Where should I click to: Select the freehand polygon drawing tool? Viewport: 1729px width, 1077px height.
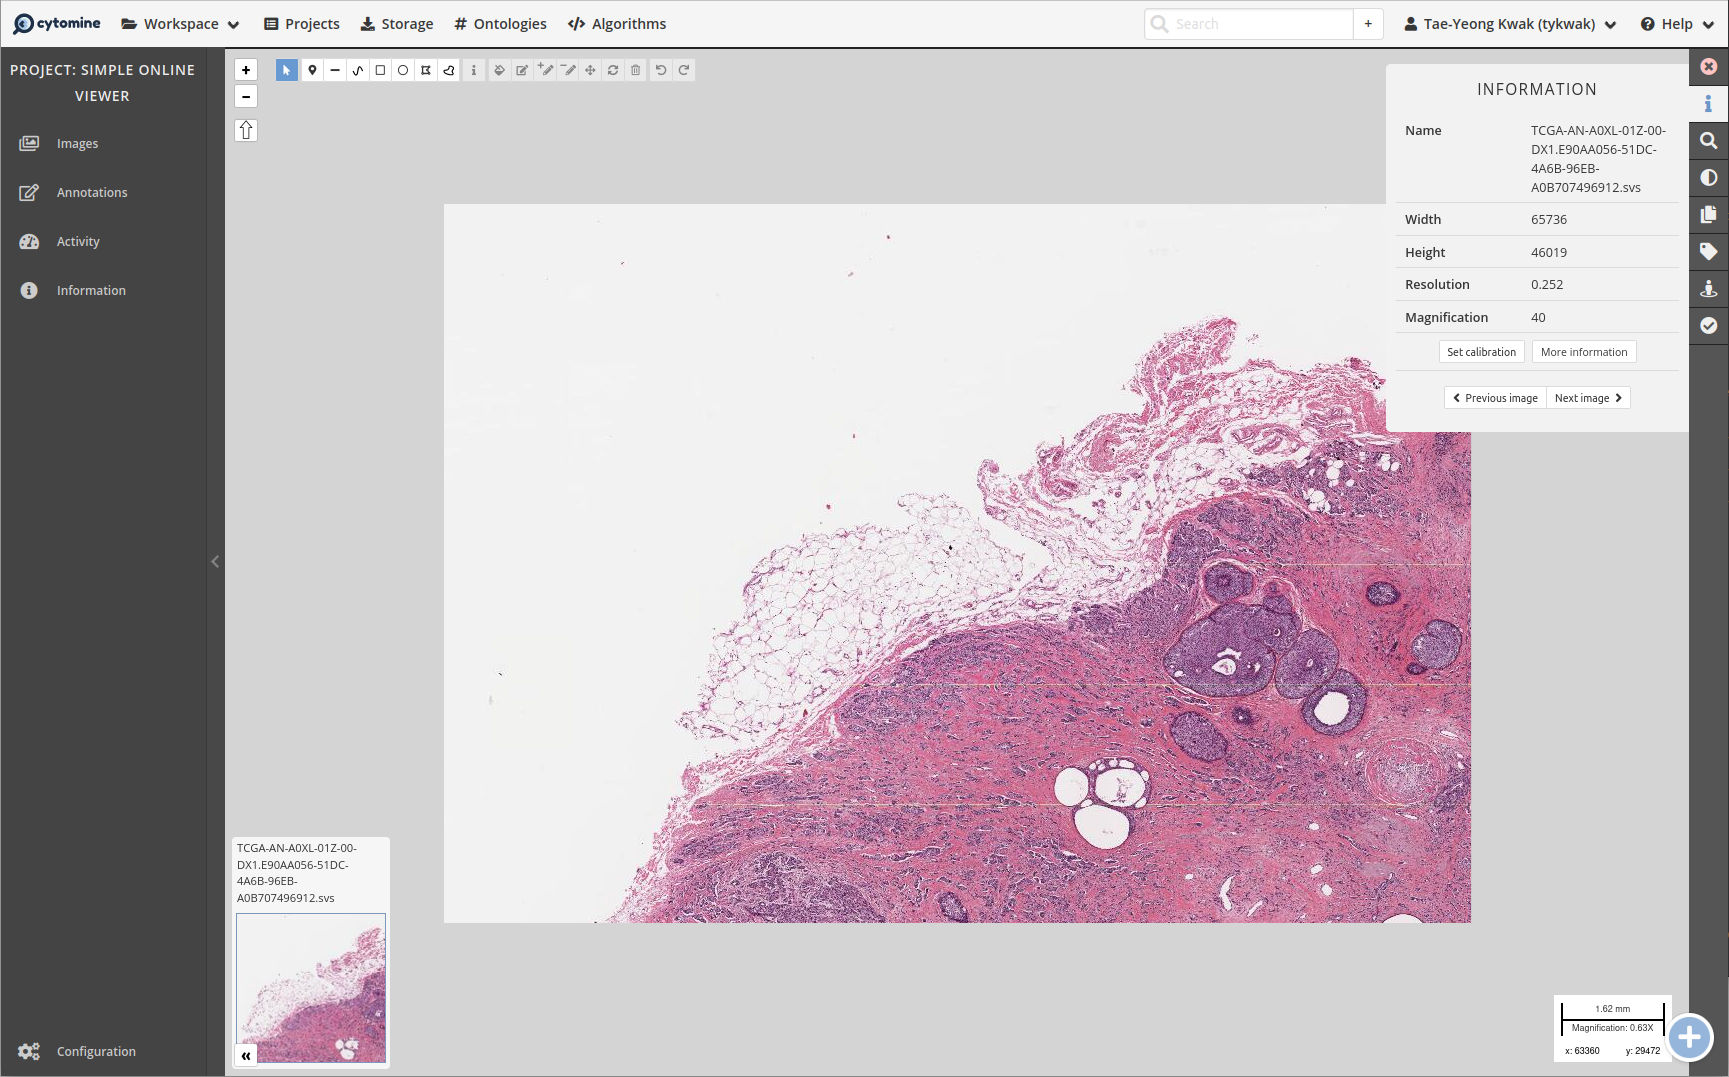click(x=448, y=70)
